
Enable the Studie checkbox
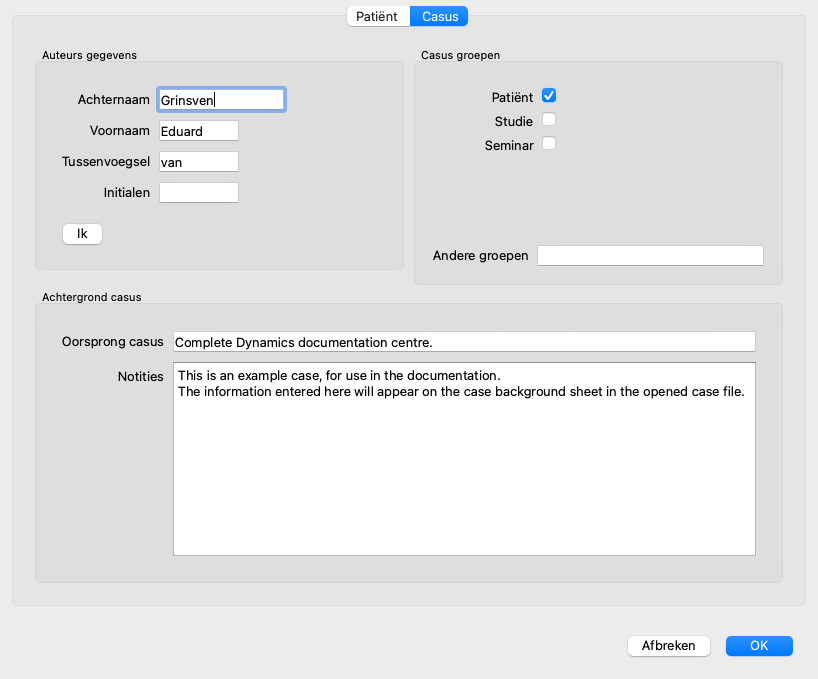(548, 120)
